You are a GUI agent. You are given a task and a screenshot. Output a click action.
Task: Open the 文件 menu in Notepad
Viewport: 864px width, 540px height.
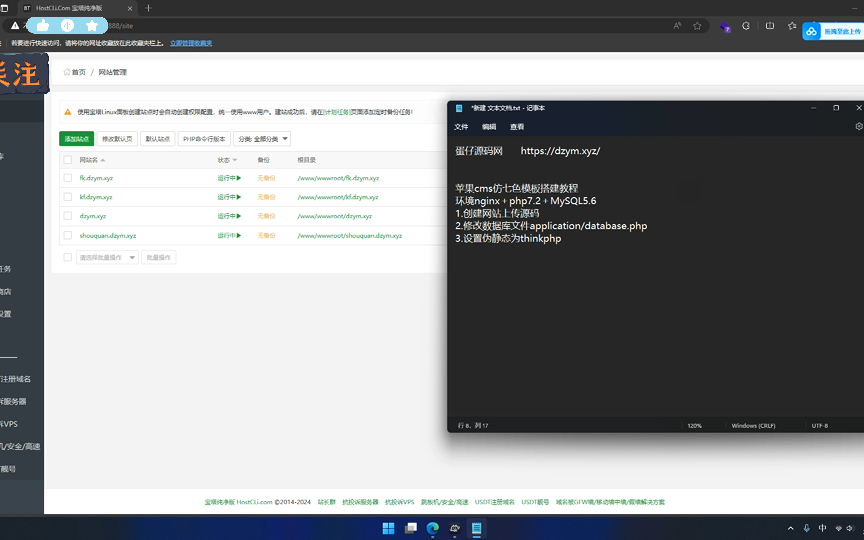461,127
